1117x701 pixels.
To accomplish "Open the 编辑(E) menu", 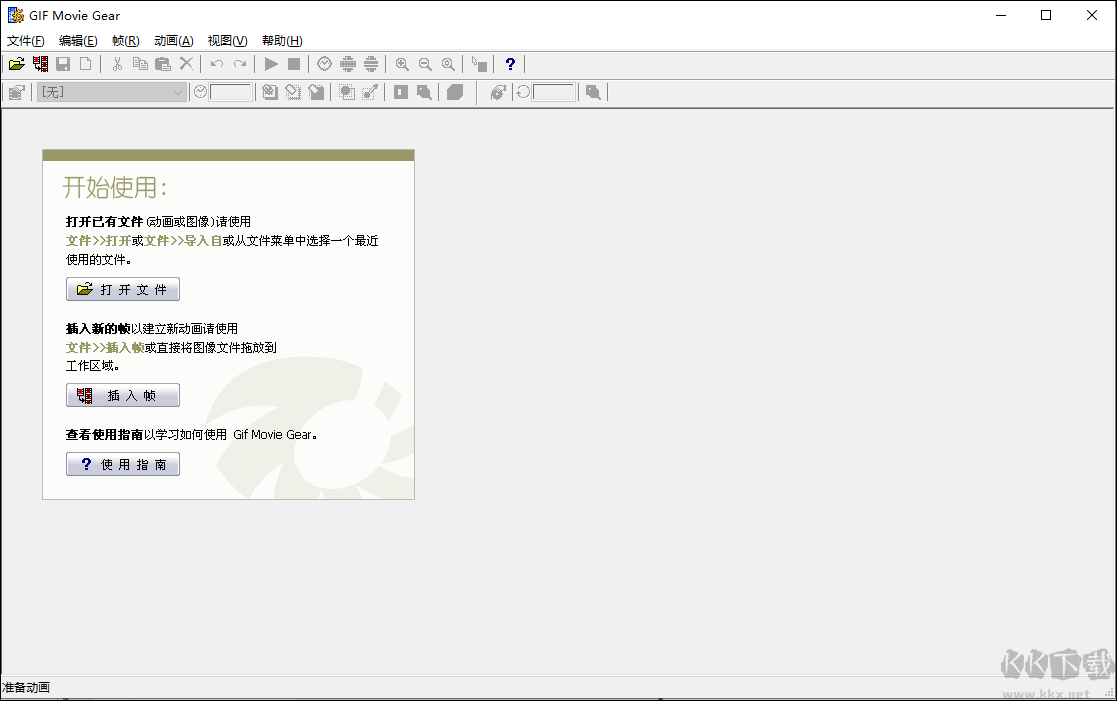I will point(78,41).
